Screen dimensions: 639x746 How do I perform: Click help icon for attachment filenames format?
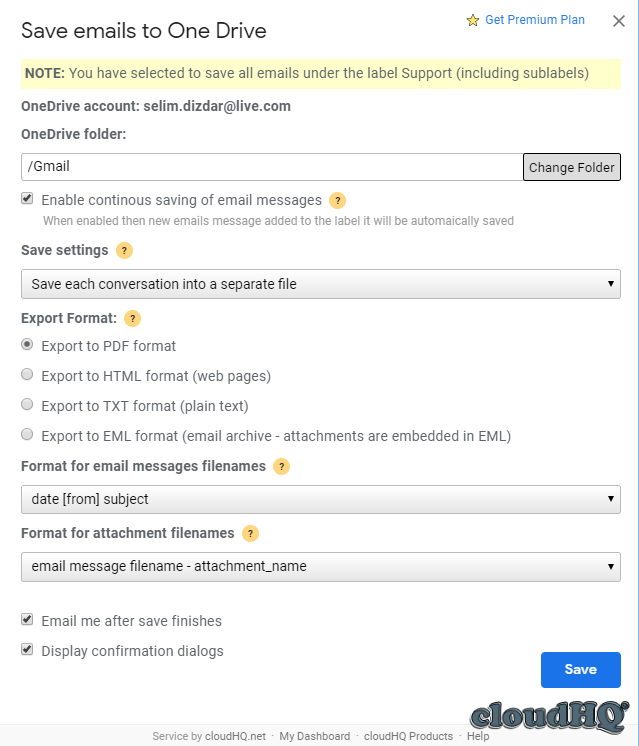(250, 533)
